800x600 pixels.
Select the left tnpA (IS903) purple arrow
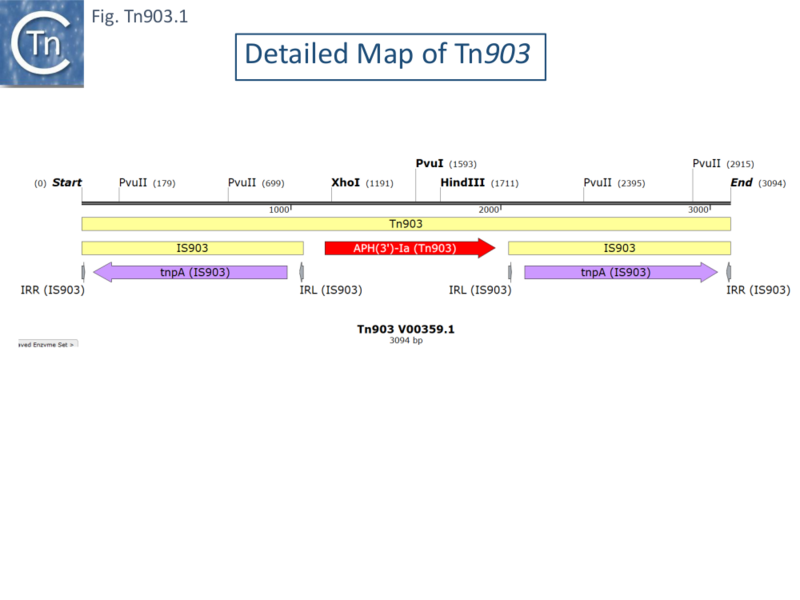click(188, 272)
